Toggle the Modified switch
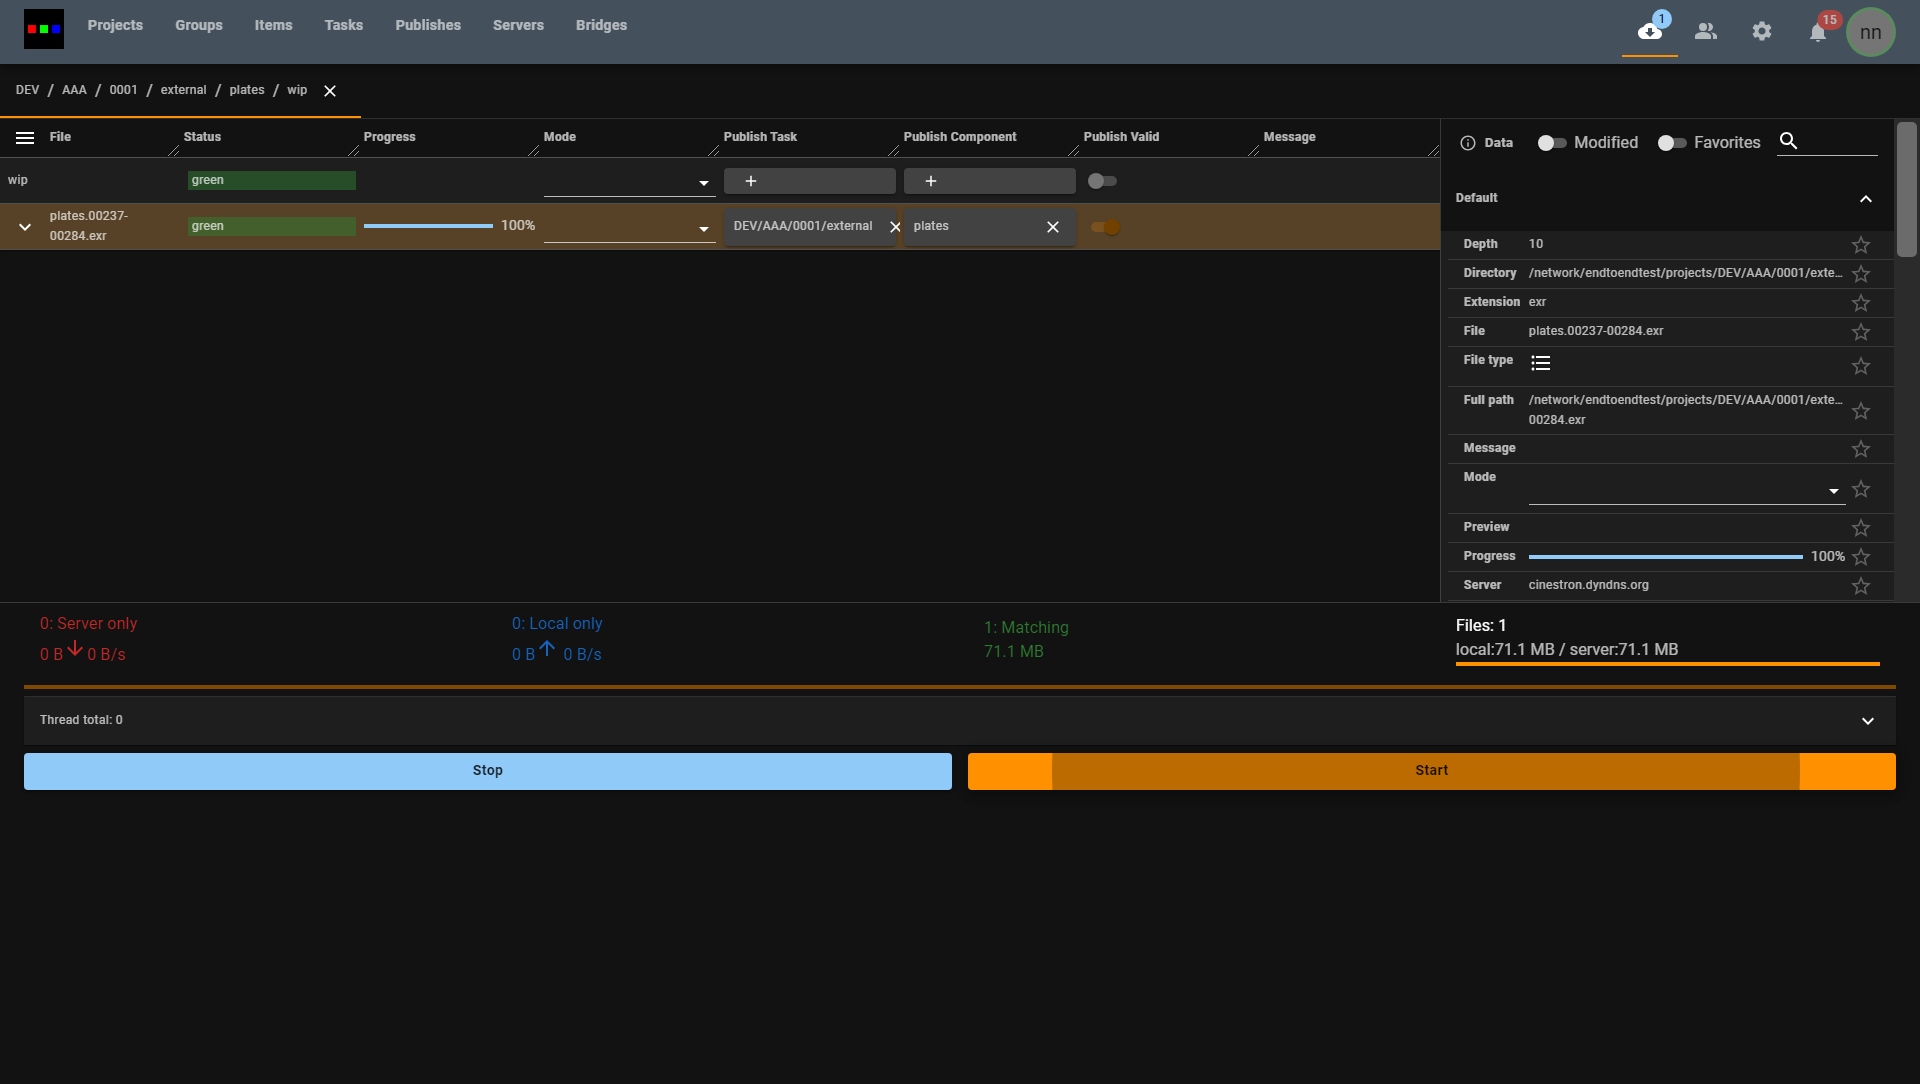Image resolution: width=1920 pixels, height=1084 pixels. coord(1551,143)
